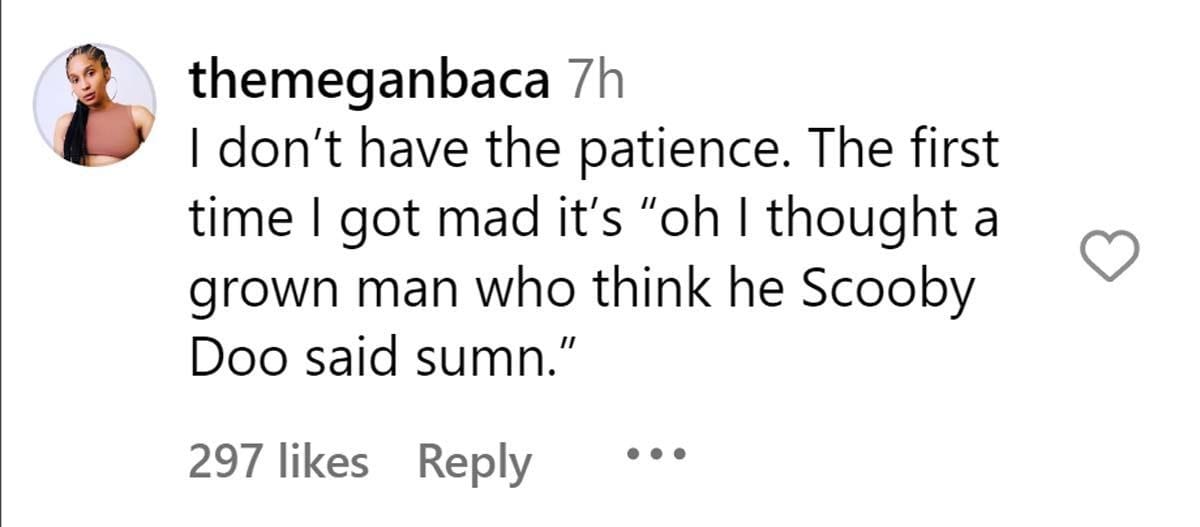
Task: Like the comment with the heart icon
Action: (x=1111, y=256)
